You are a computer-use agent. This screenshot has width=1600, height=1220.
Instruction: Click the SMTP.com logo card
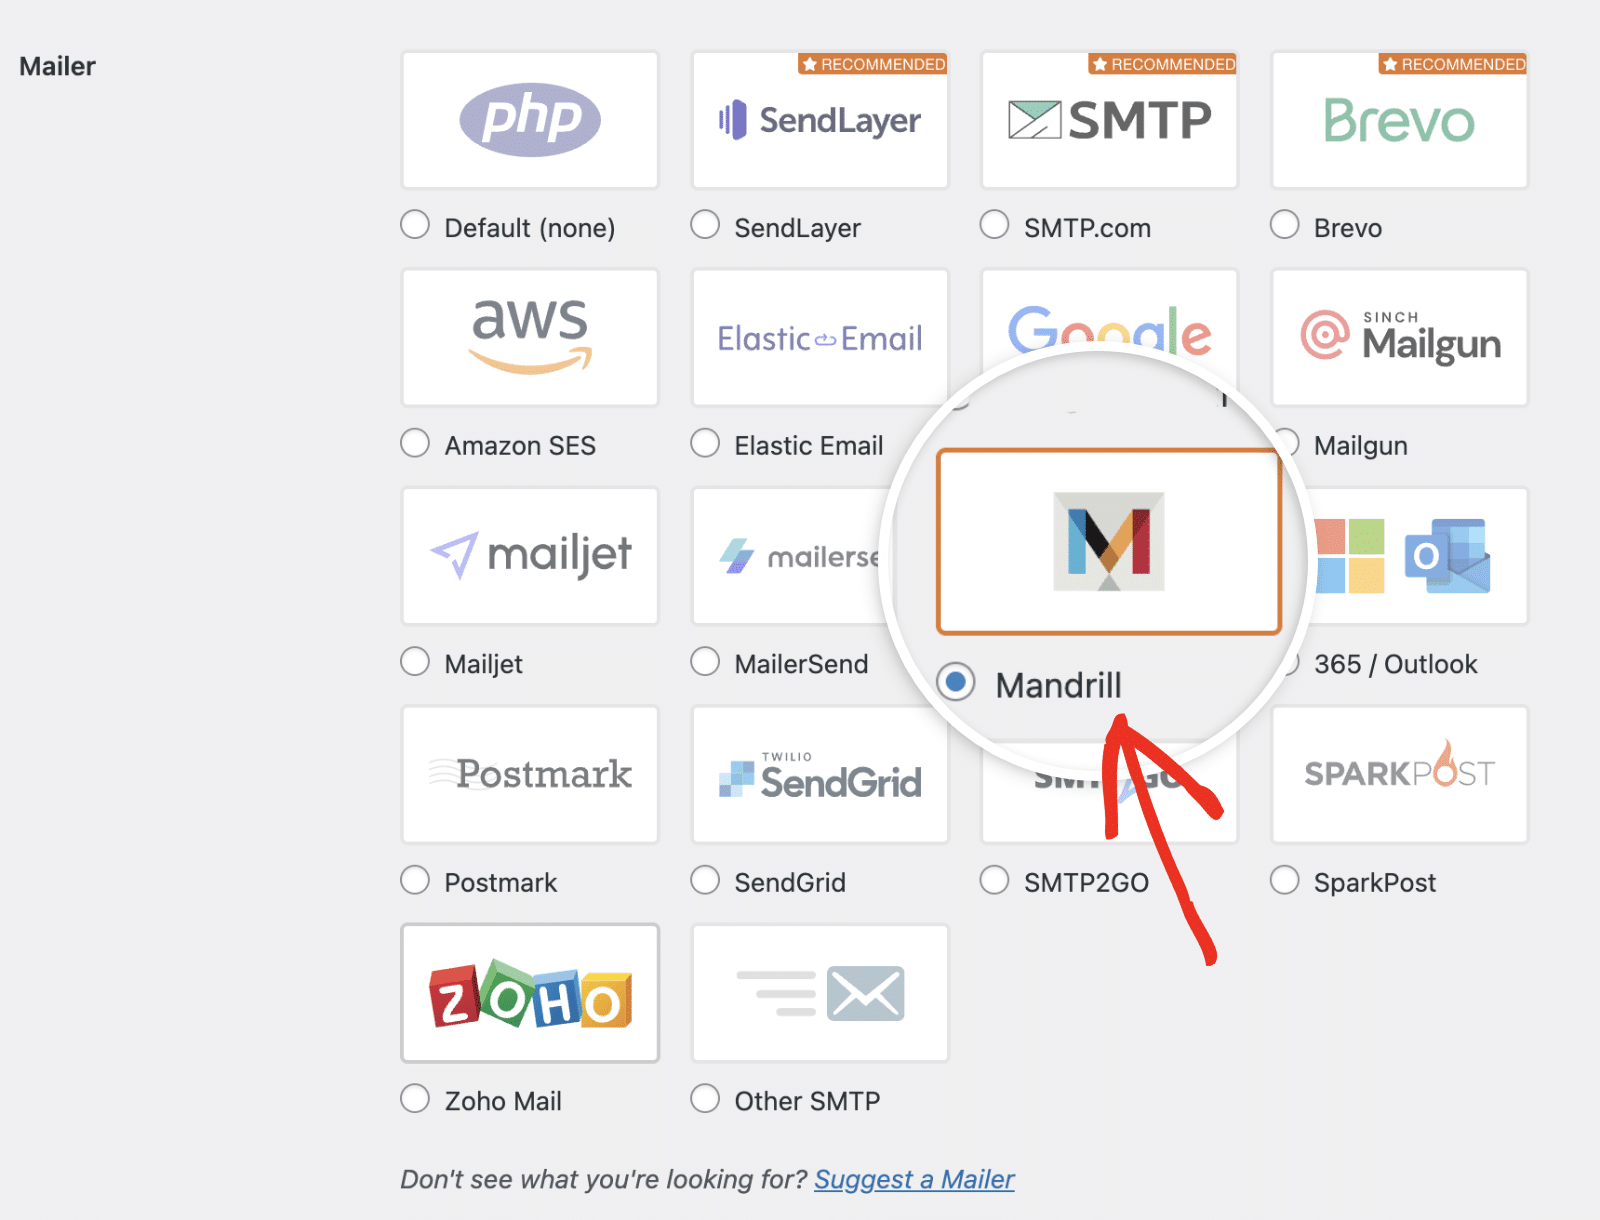click(1110, 120)
